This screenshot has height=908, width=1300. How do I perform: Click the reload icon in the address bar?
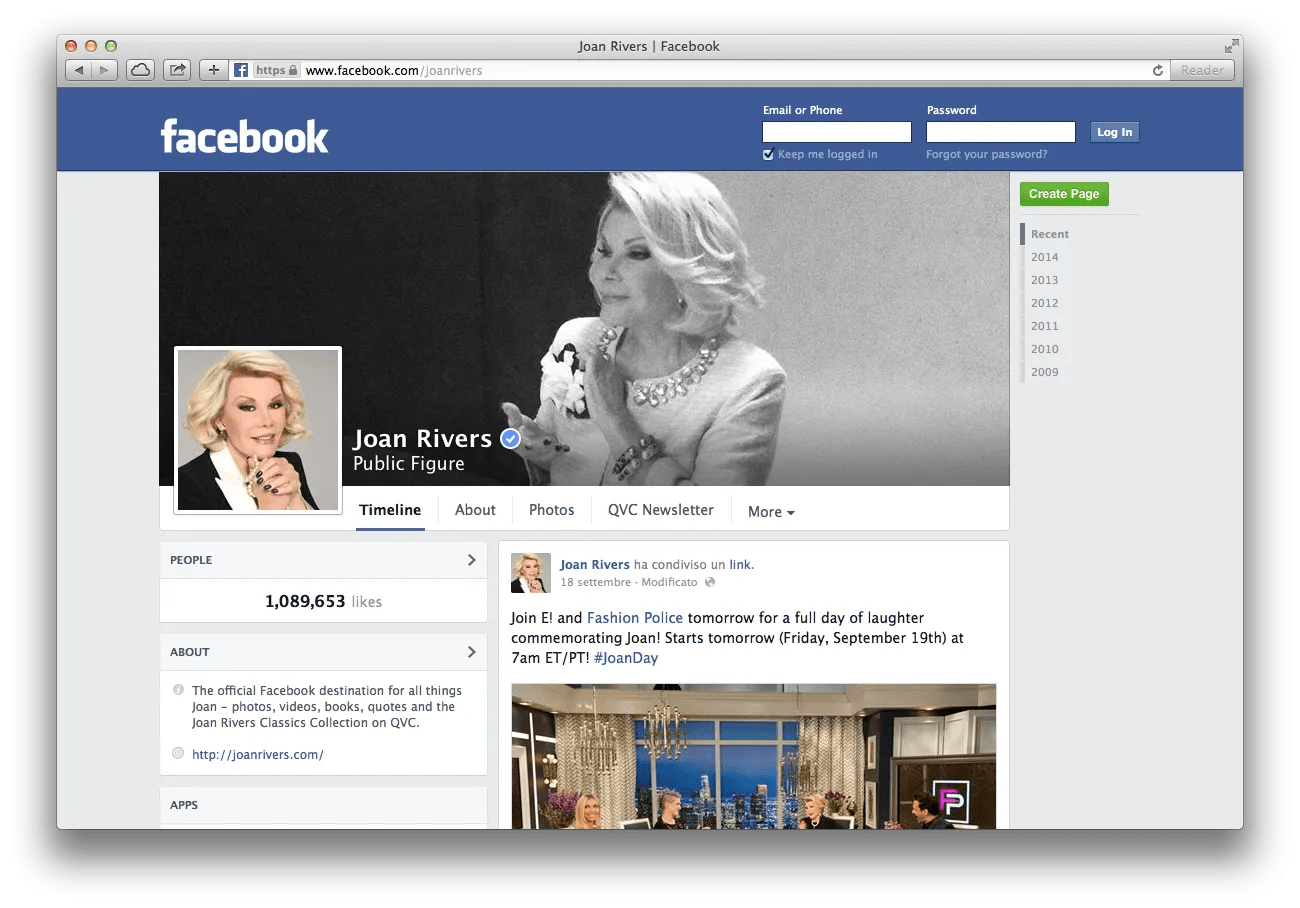coord(1157,70)
